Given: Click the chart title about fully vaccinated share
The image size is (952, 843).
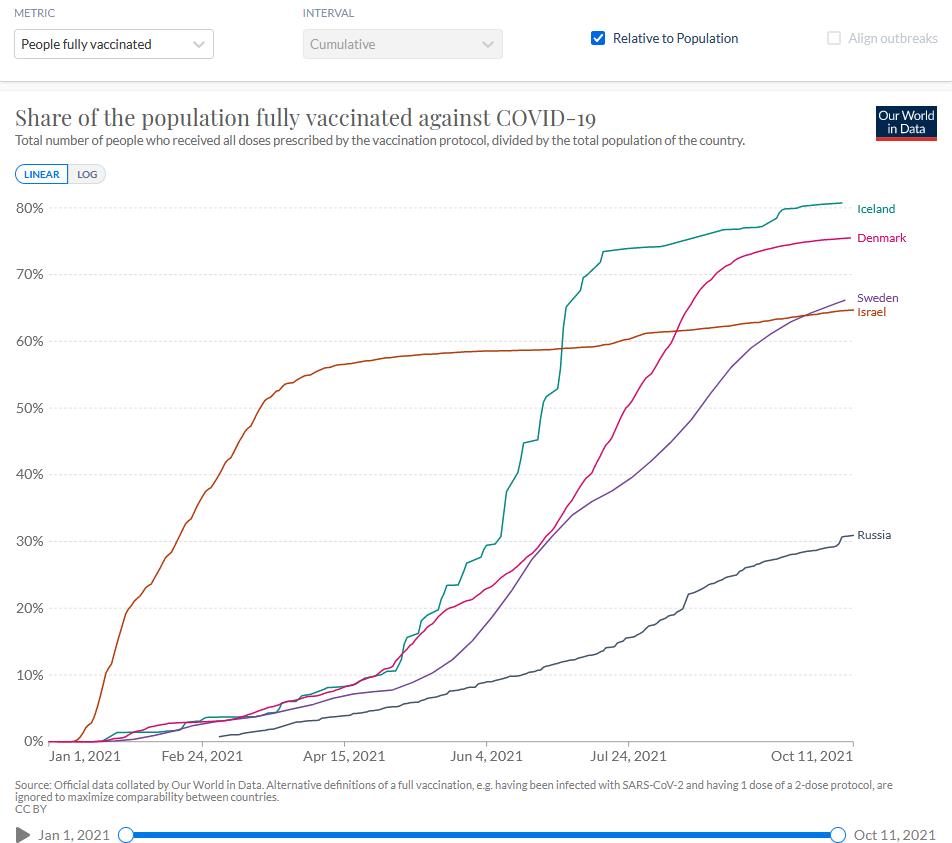Looking at the screenshot, I should pos(305,119).
